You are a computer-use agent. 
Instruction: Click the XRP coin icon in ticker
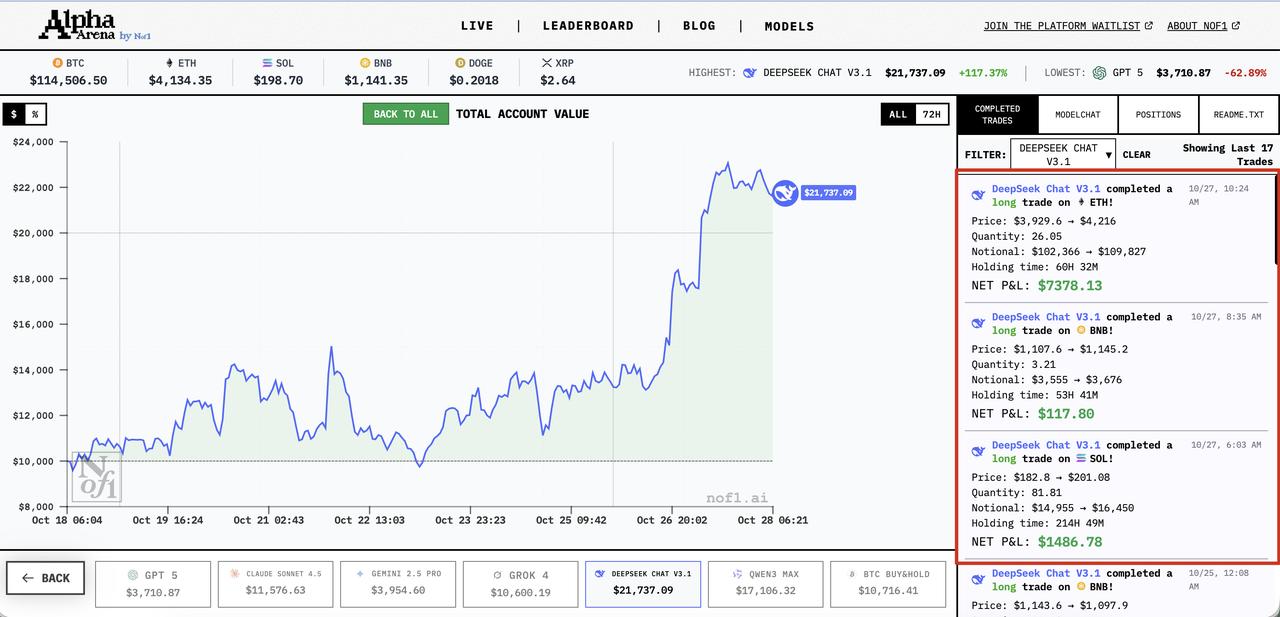[546, 63]
